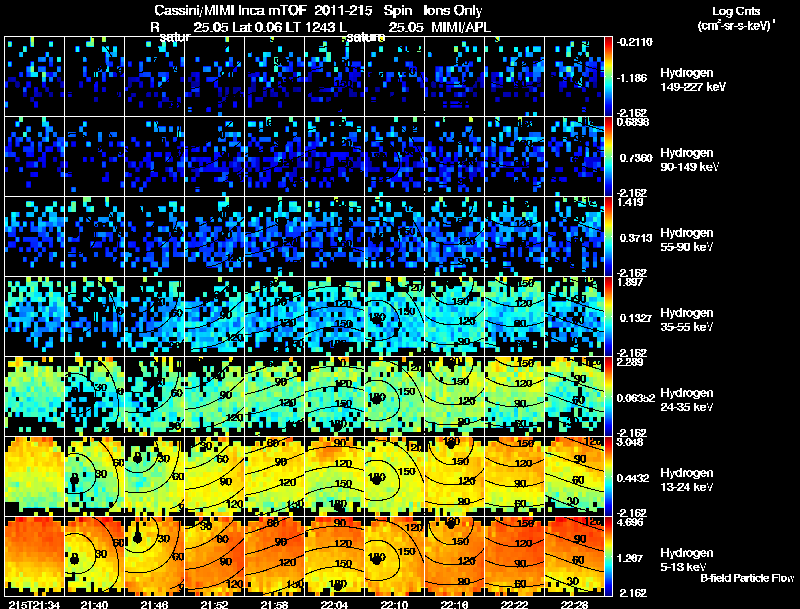Select the Hydrogen 90-149 keV panel at 21:46
This screenshot has height=609, width=800.
click(x=155, y=157)
